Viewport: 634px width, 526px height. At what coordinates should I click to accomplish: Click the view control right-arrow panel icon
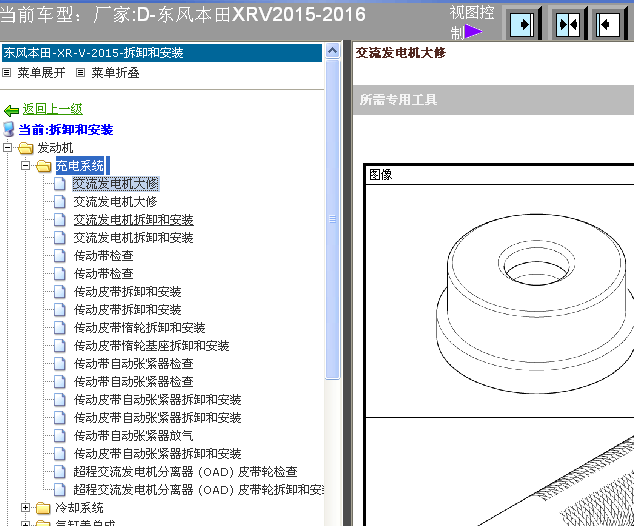click(522, 24)
